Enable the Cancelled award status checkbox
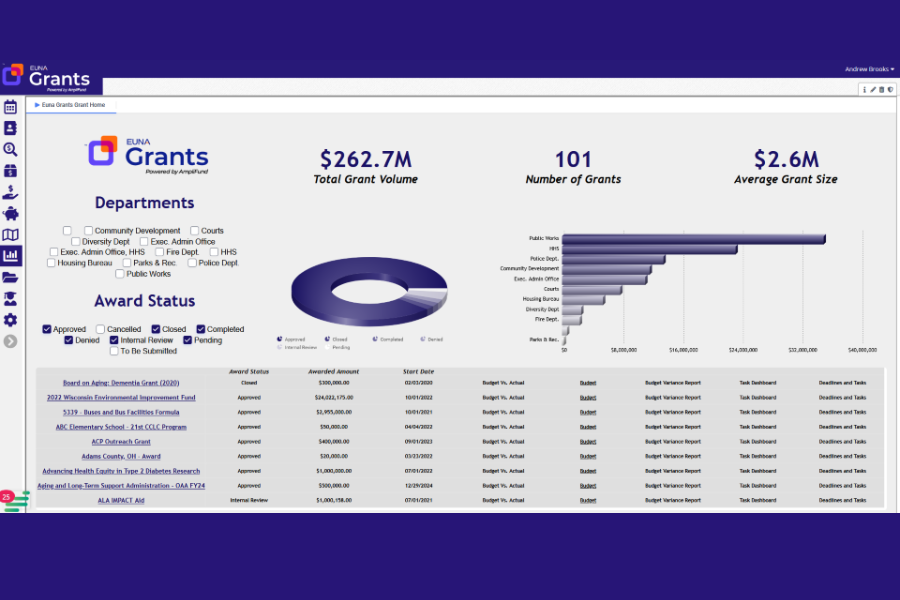This screenshot has width=900, height=600. pos(100,329)
